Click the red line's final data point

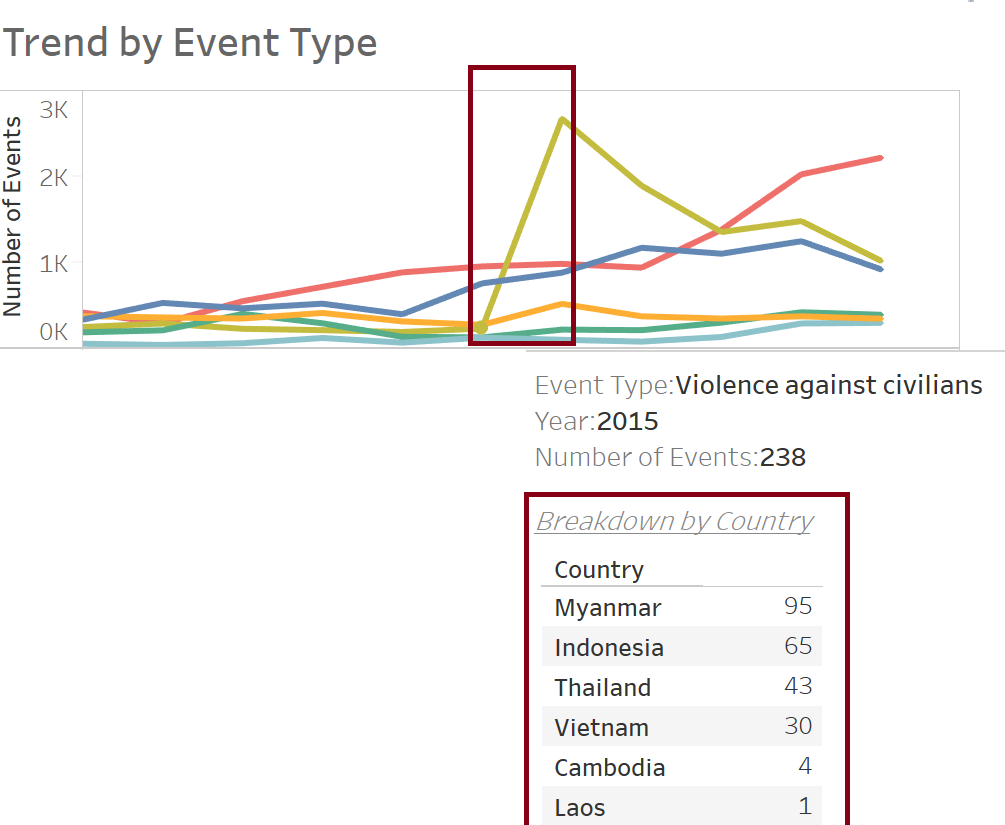tap(880, 158)
